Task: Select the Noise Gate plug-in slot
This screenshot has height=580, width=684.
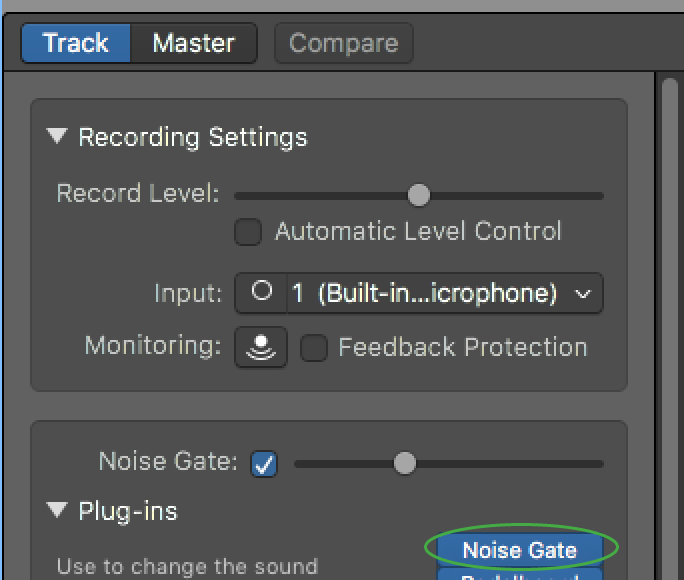Action: click(519, 549)
